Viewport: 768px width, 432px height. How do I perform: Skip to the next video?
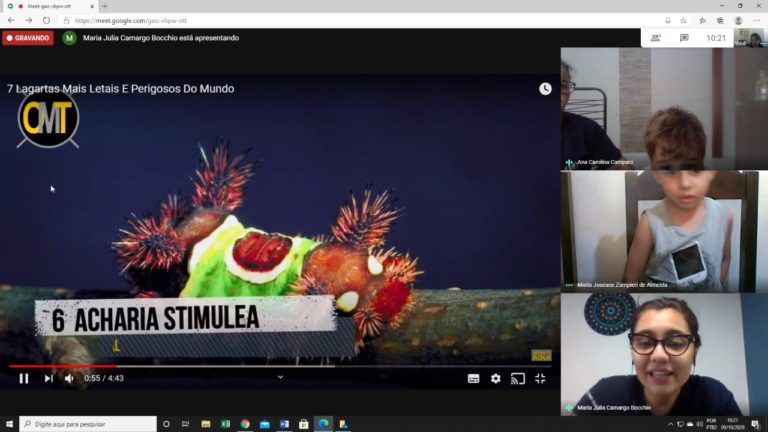tap(48, 378)
